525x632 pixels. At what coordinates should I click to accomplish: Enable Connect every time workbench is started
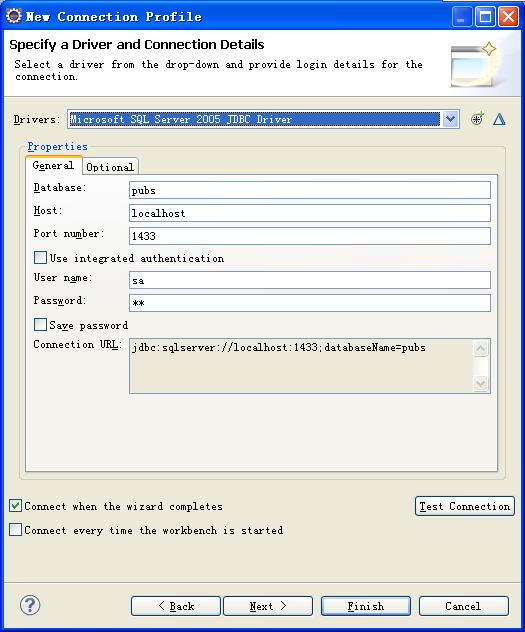coord(15,529)
